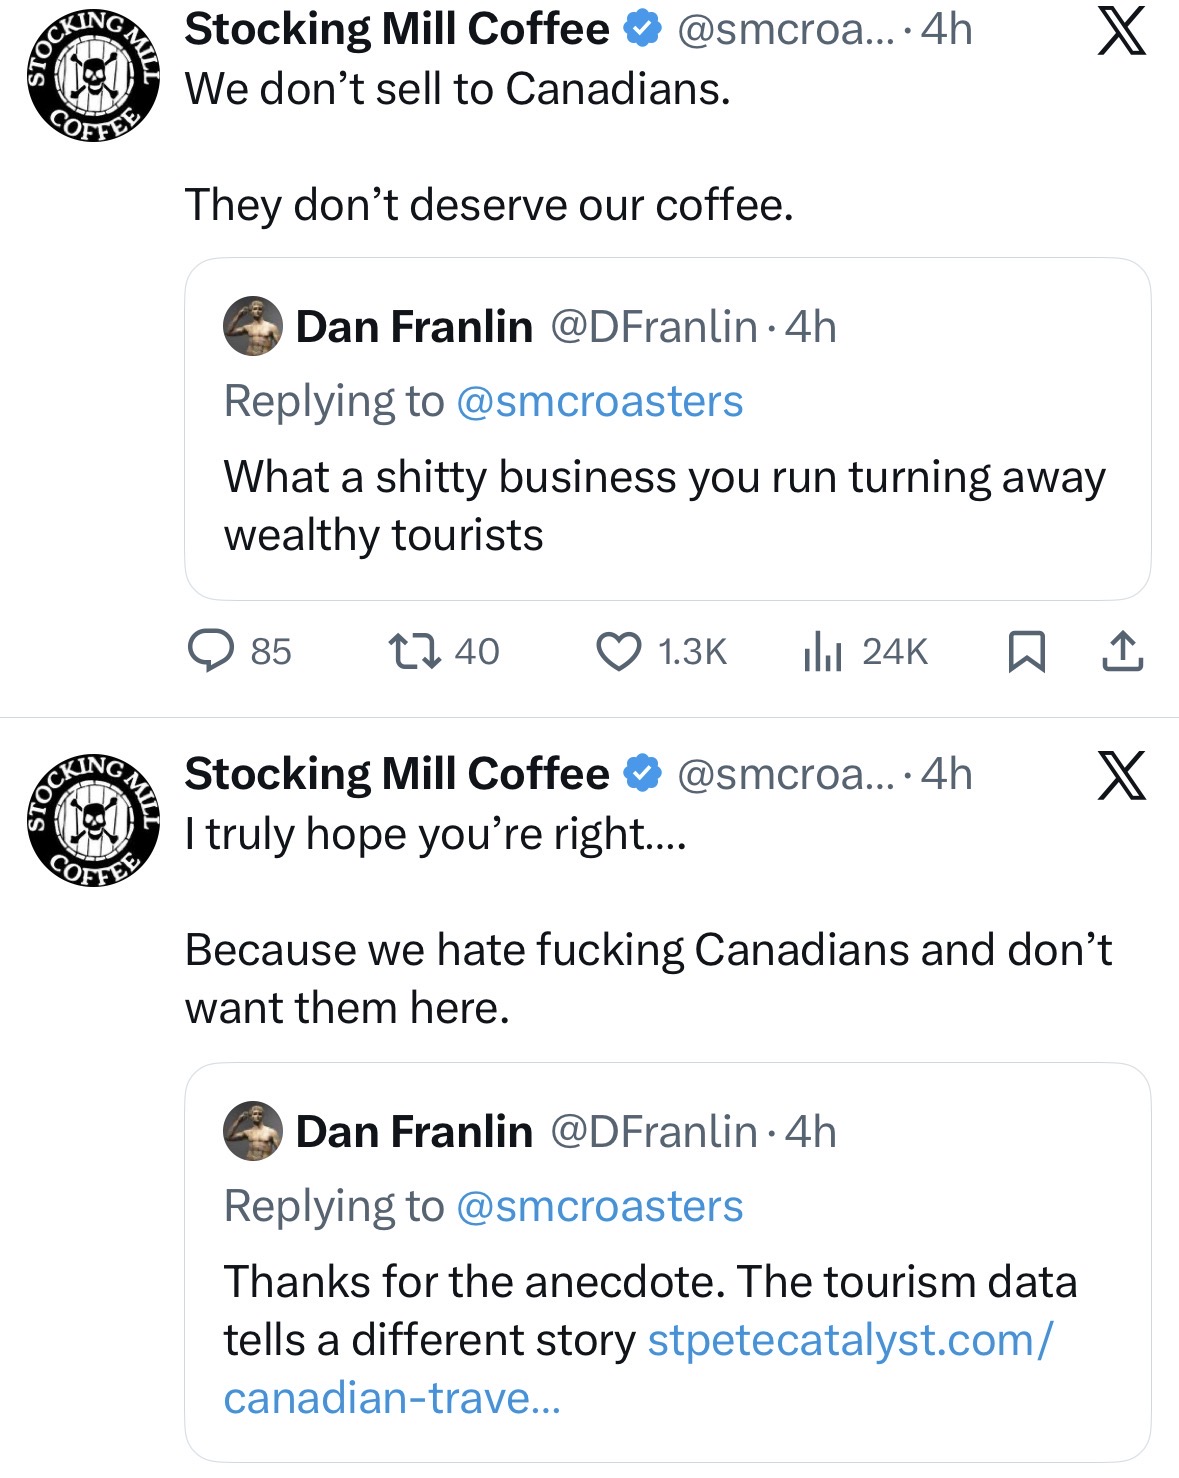Like the first tweet with heart icon
The height and width of the screenshot is (1478, 1179).
619,651
